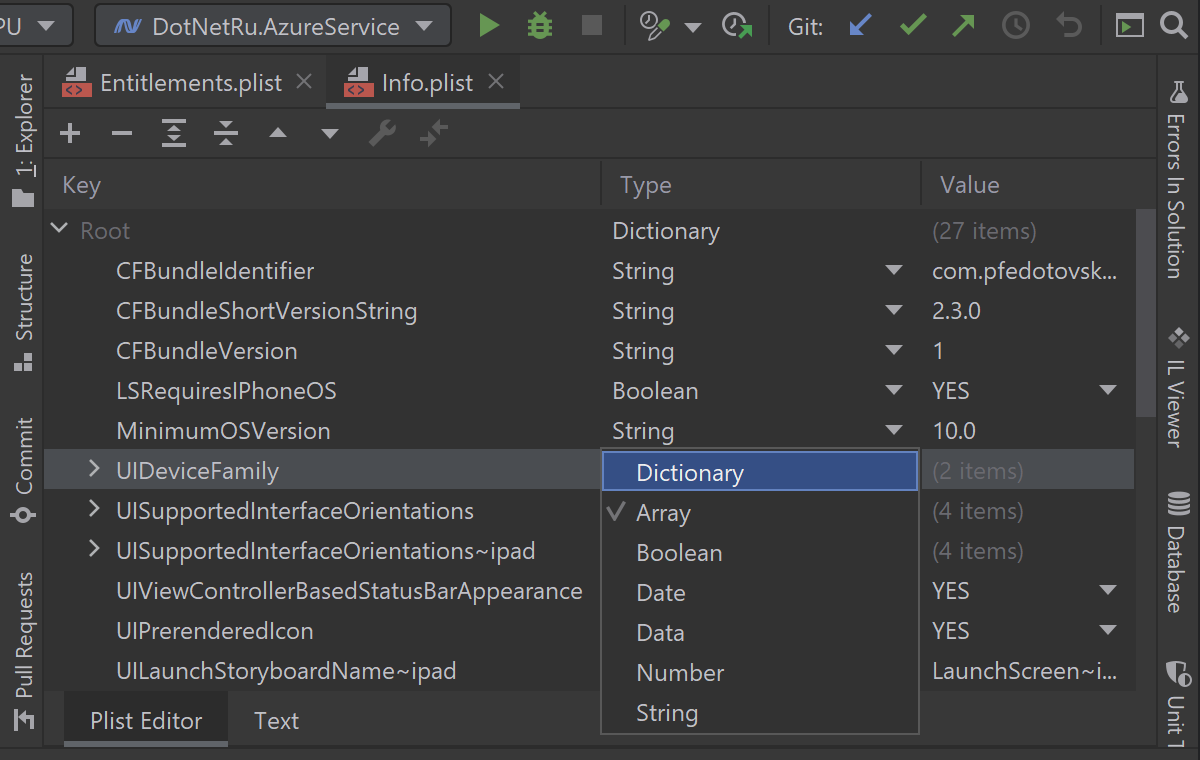This screenshot has width=1200, height=760.
Task: Open type dropdown for CFBundleVersion
Action: (894, 351)
